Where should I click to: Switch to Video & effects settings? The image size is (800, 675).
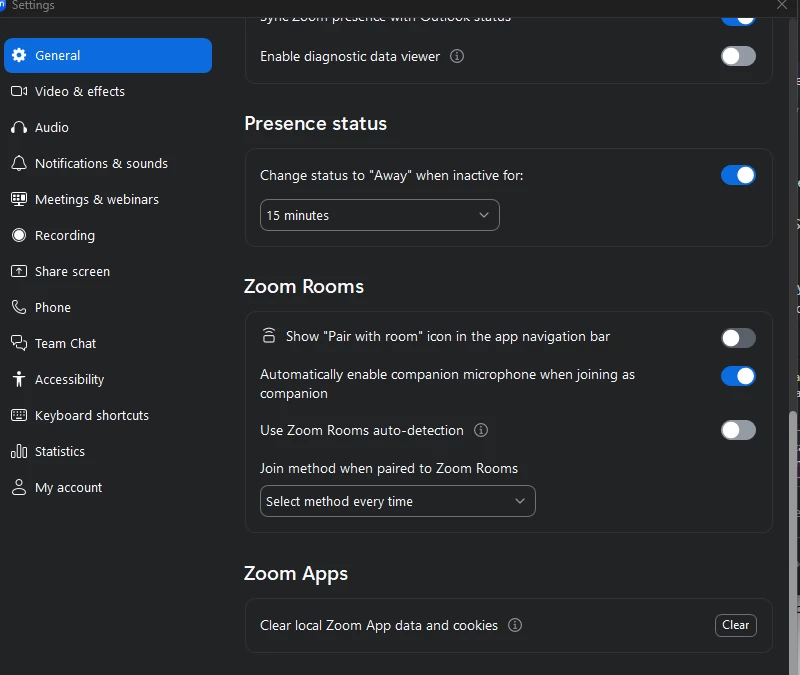(x=108, y=91)
